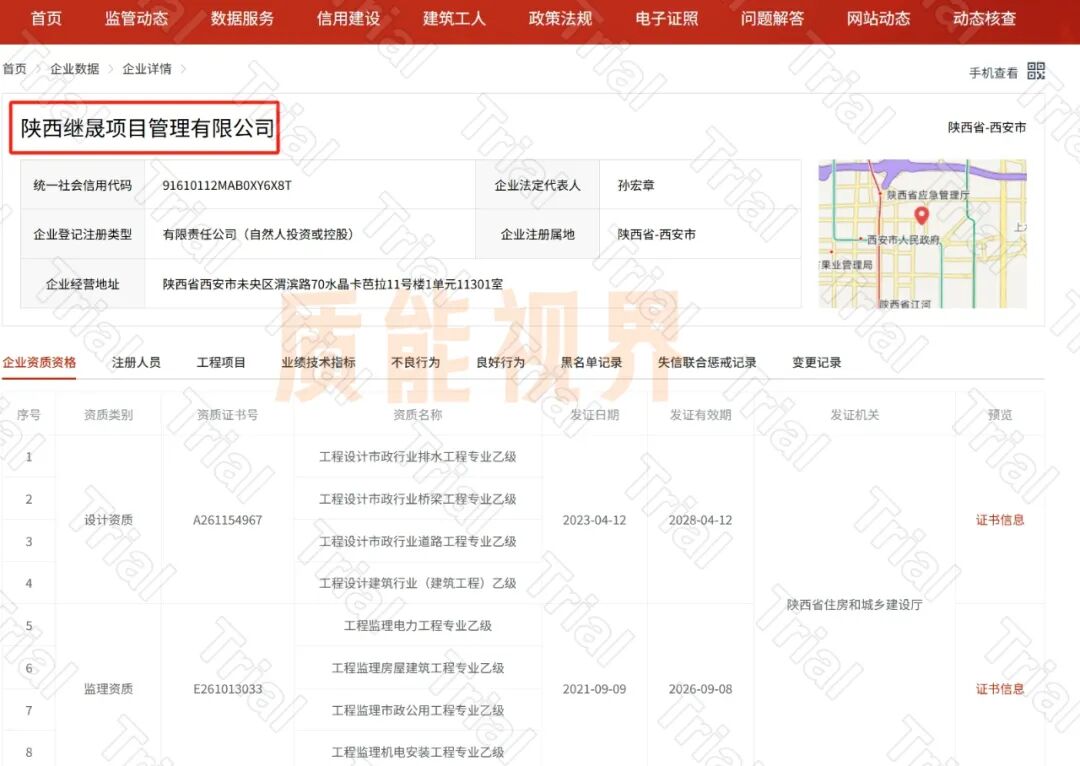Screen dimensions: 1080x766
Task: Switch to the 工程项目 tab
Action: (x=221, y=362)
